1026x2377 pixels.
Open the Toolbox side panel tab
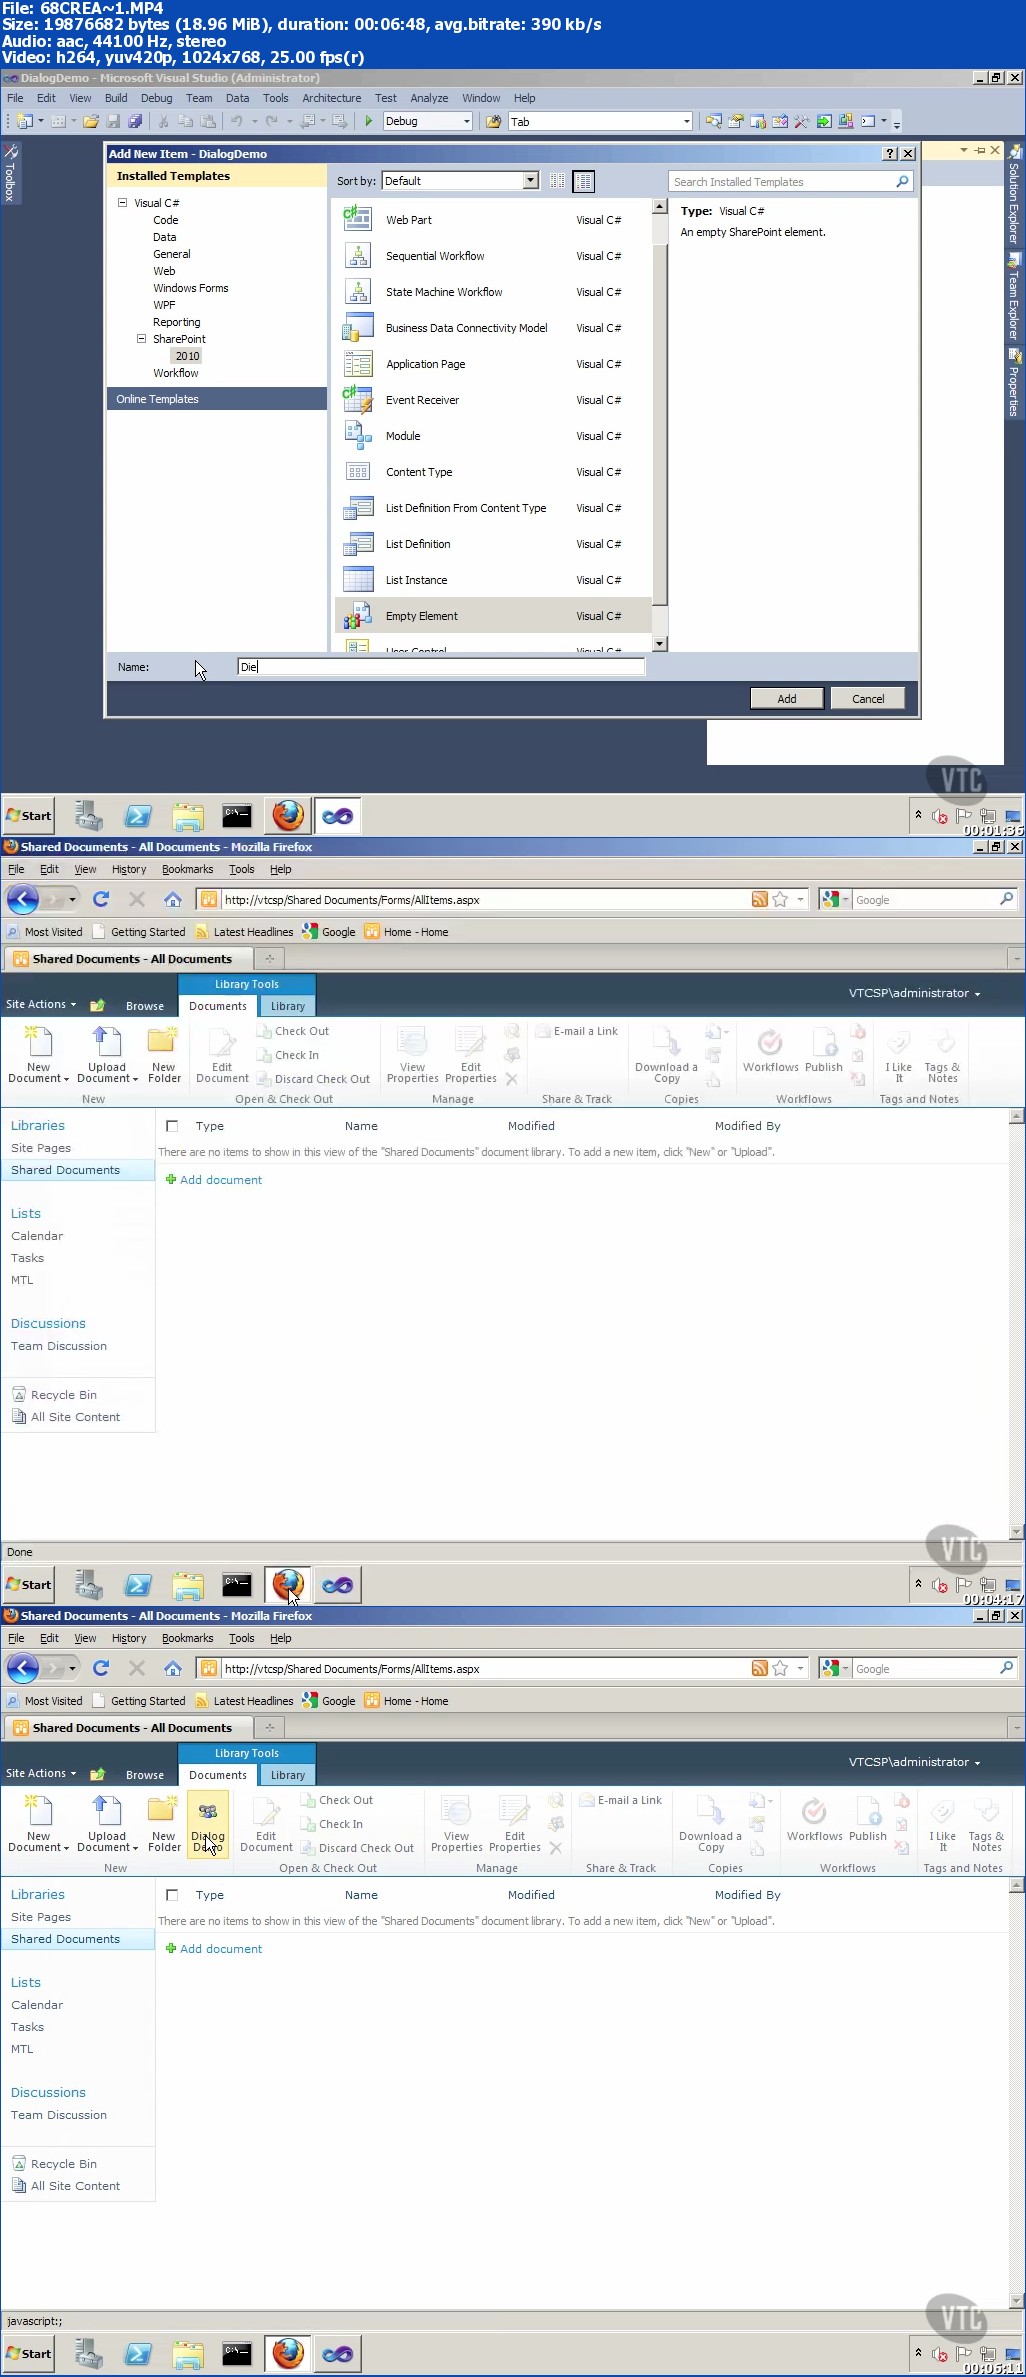[10, 173]
